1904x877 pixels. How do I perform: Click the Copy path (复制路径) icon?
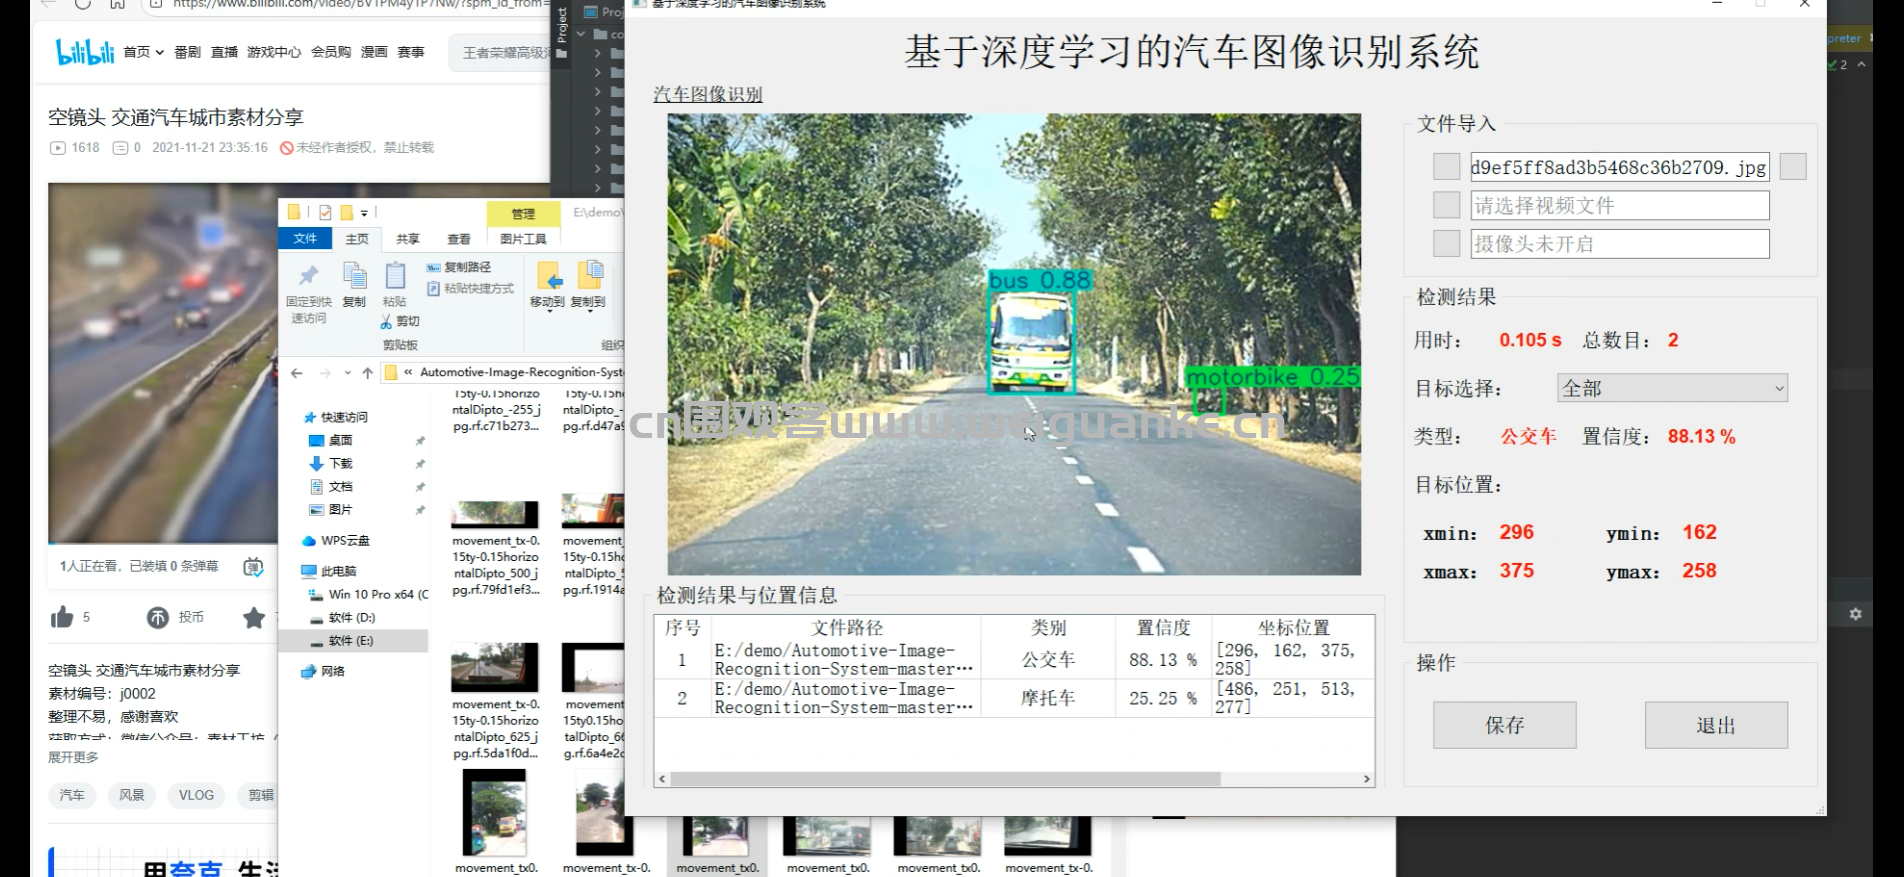[x=433, y=267]
